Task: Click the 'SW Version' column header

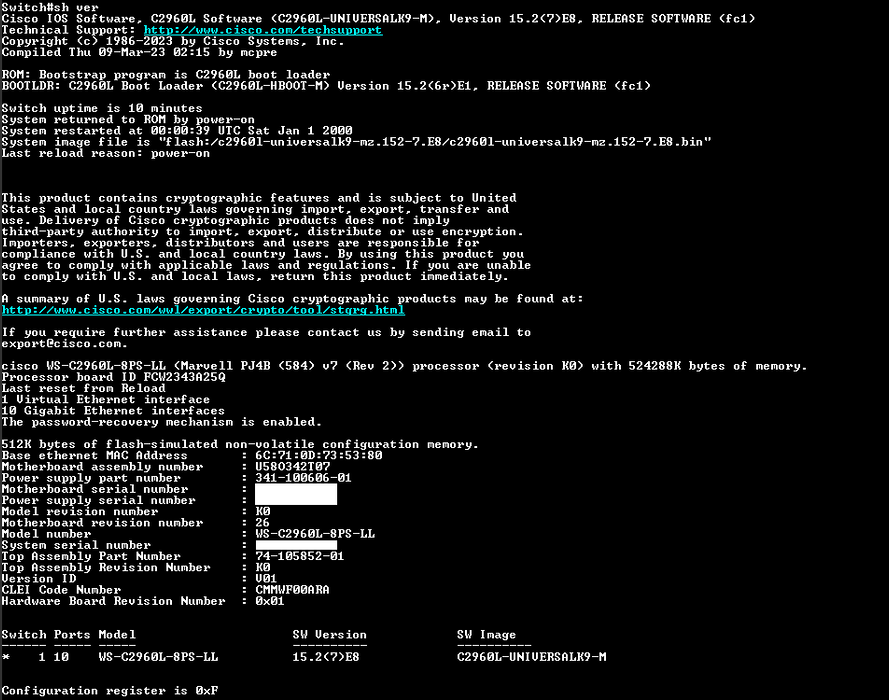Action: 329,635
